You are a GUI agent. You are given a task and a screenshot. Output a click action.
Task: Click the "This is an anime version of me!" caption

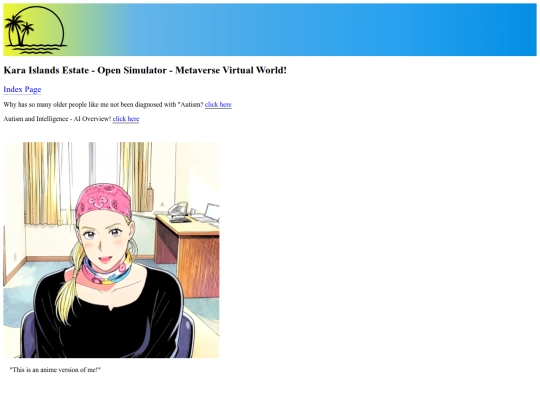tap(55, 370)
